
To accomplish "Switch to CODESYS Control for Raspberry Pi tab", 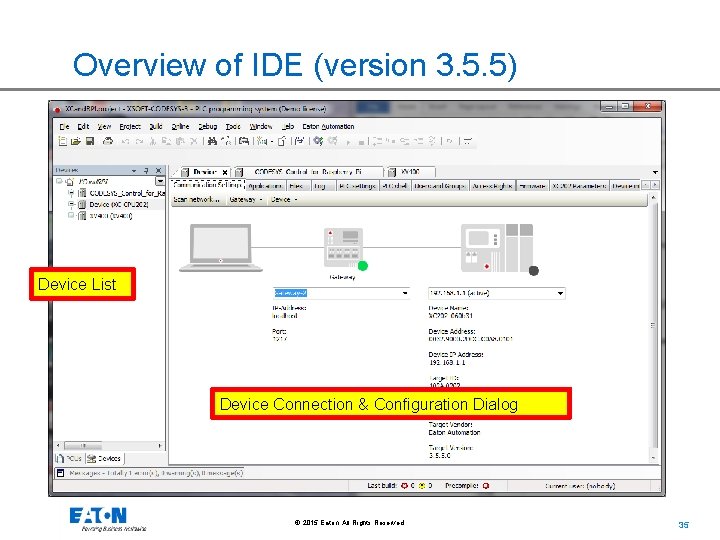I will (x=308, y=172).
